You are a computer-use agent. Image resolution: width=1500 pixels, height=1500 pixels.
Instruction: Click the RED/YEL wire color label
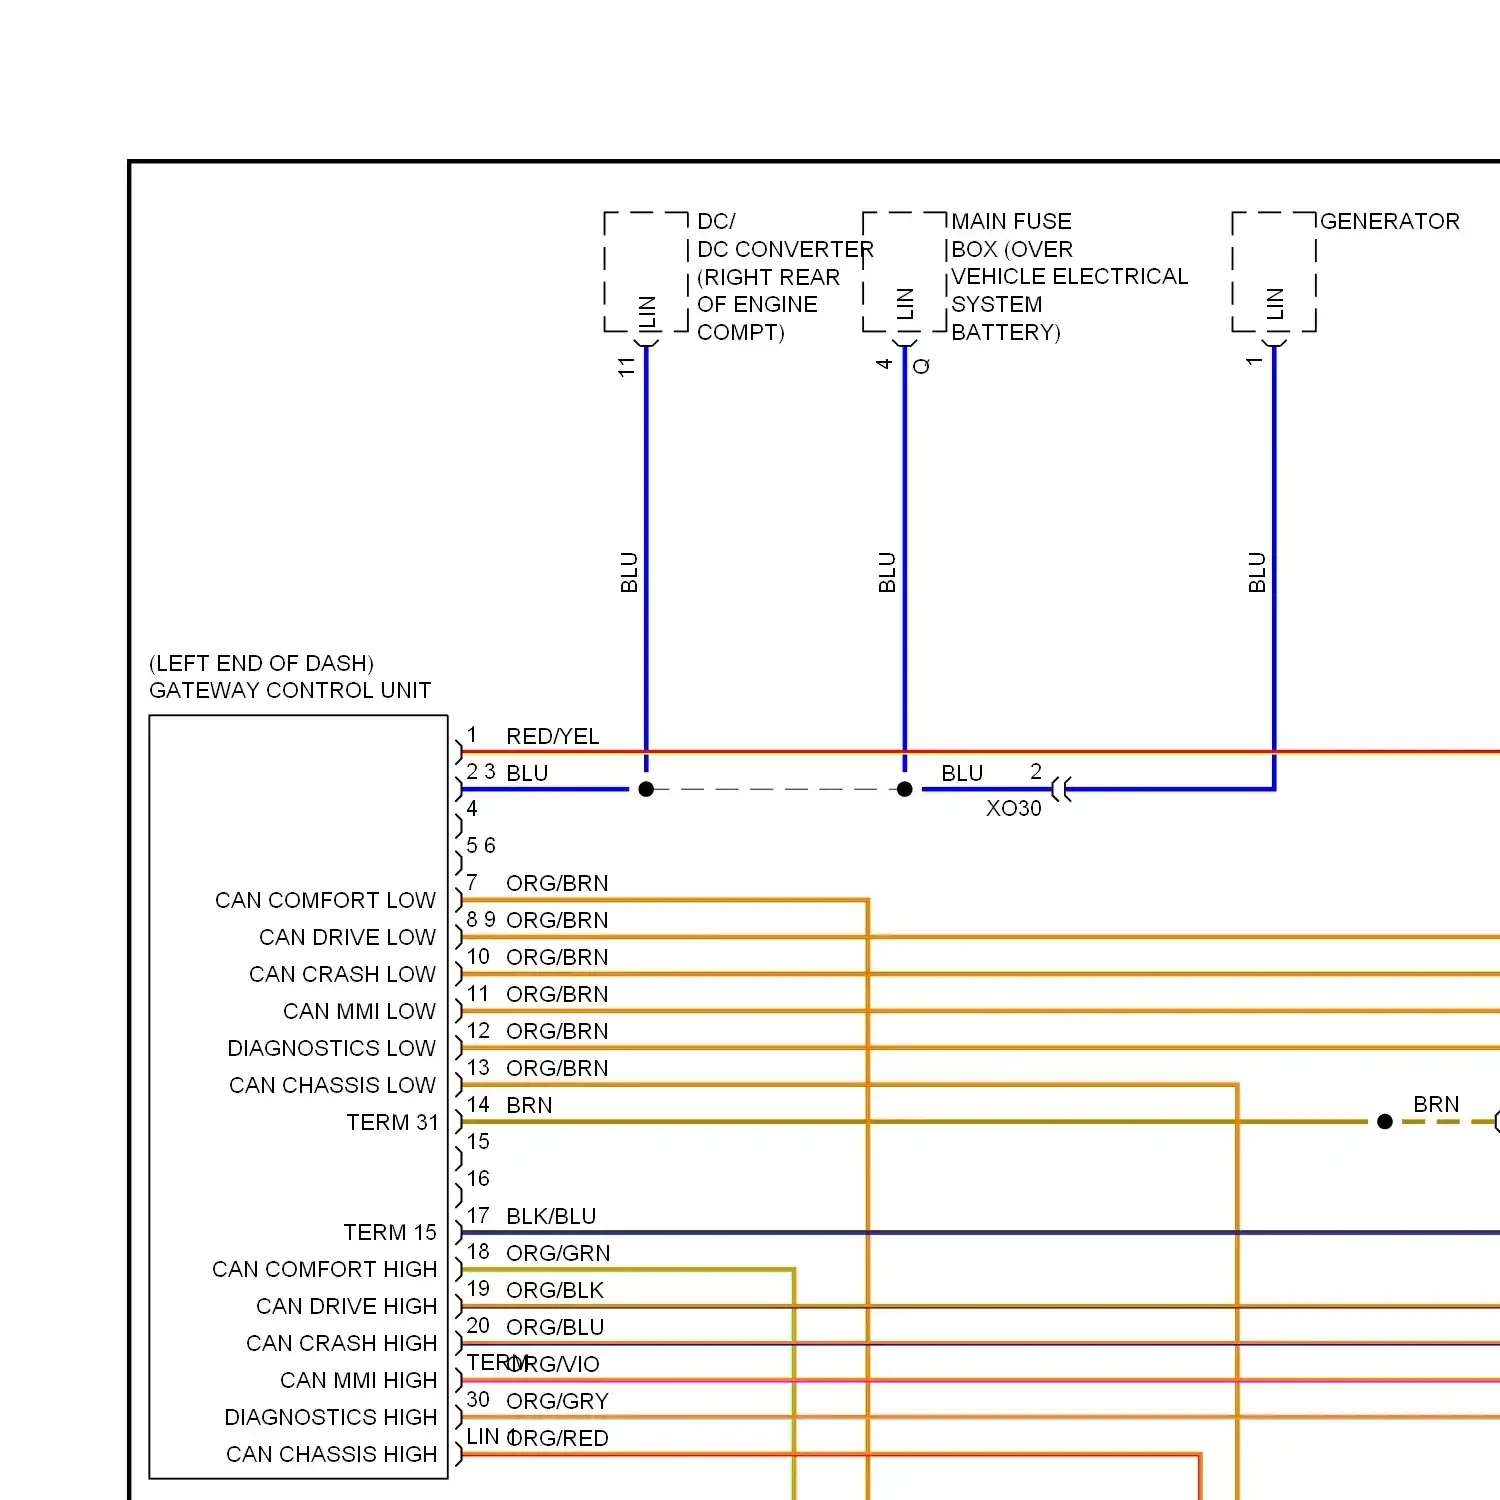pyautogui.click(x=552, y=736)
